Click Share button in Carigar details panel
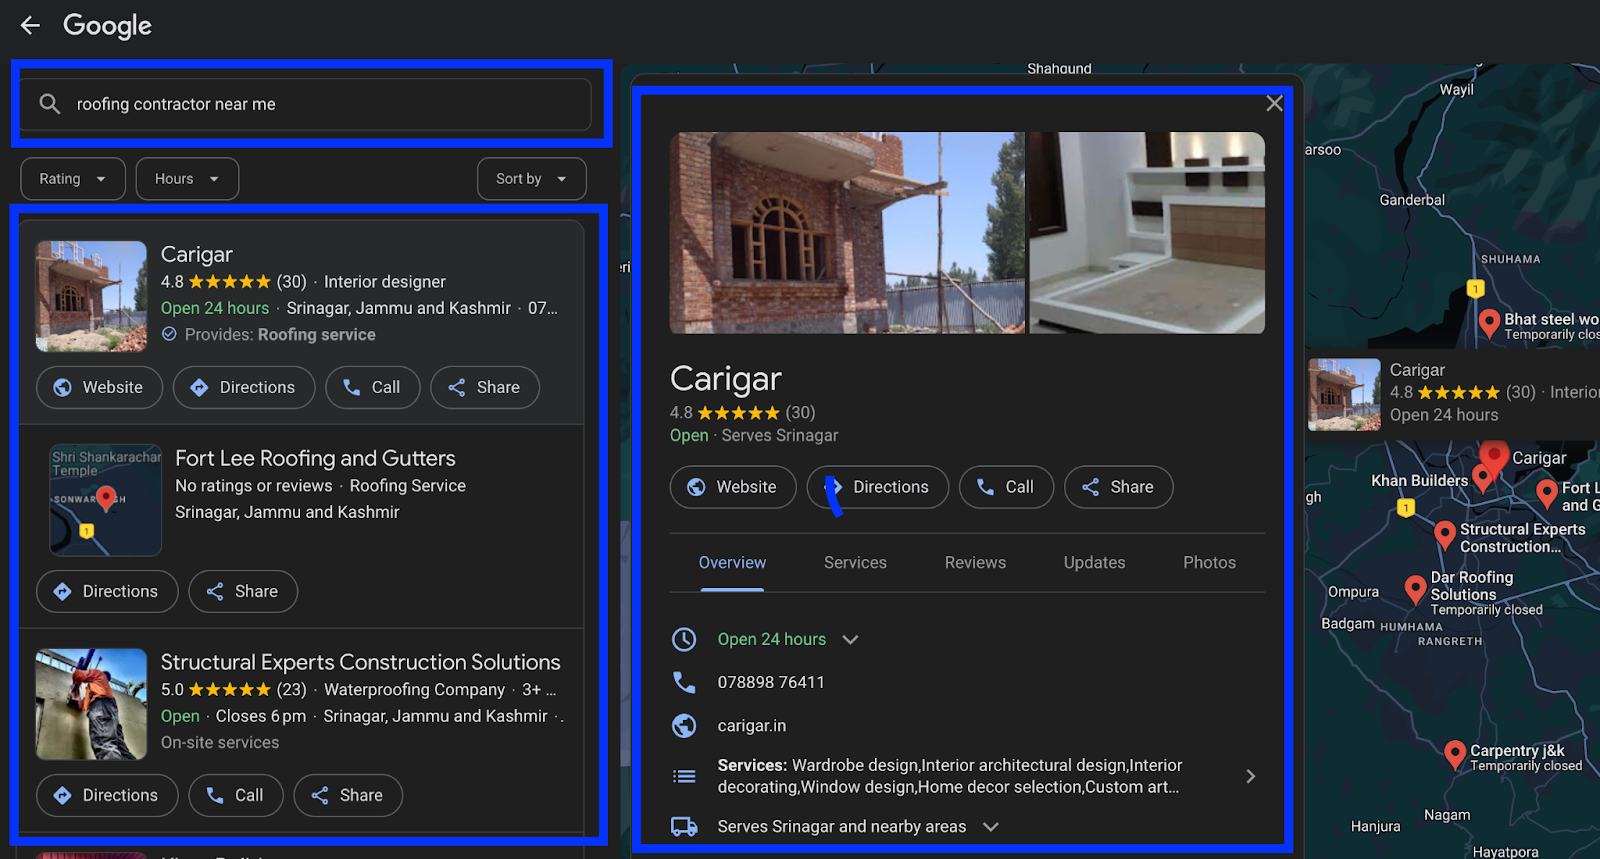Image resolution: width=1600 pixels, height=859 pixels. click(x=1118, y=487)
